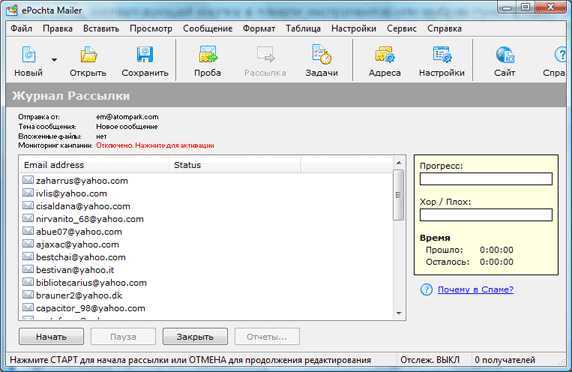The width and height of the screenshot is (572, 372).
Task: Open the Настройки menu in the menu bar
Action: 353,28
